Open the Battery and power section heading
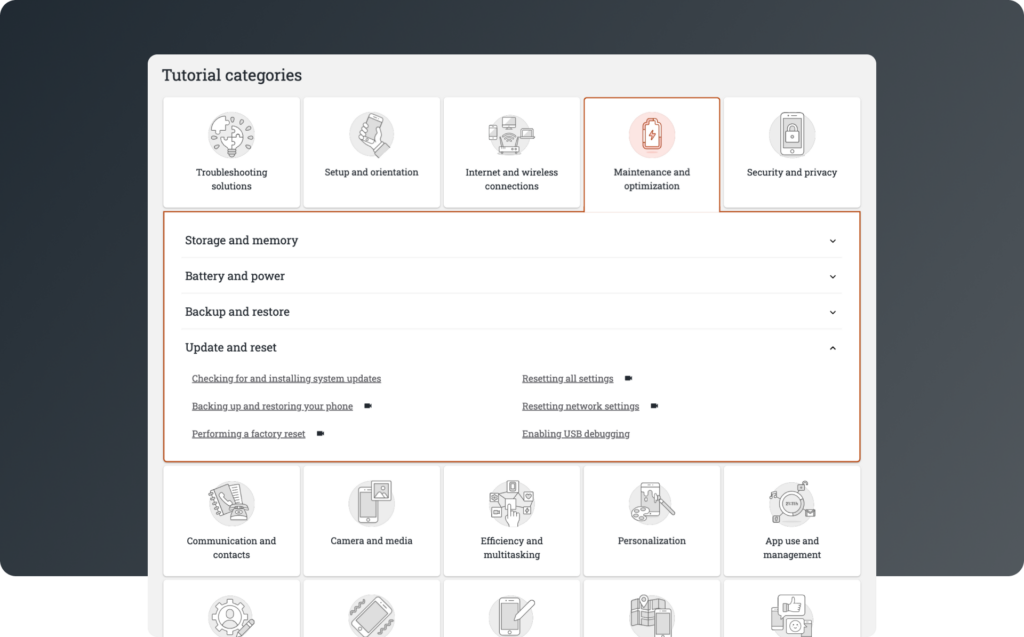The height and width of the screenshot is (637, 1024). pyautogui.click(x=234, y=276)
